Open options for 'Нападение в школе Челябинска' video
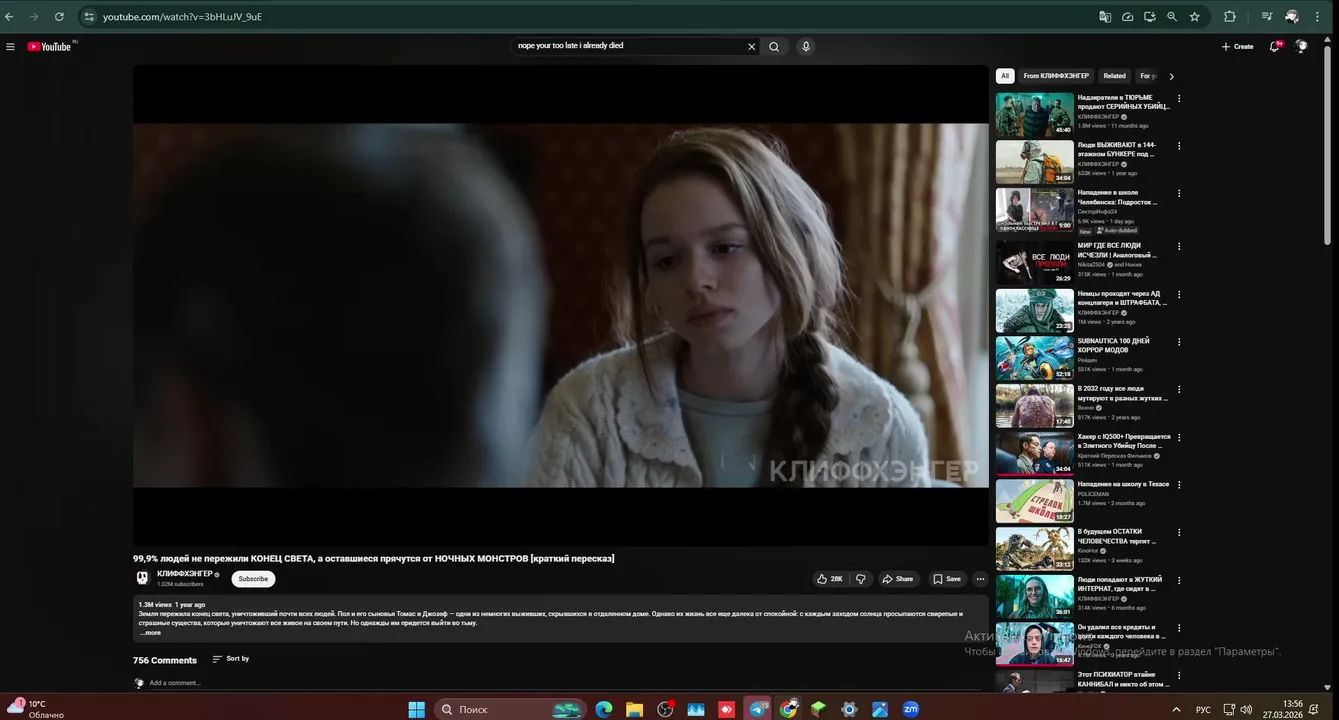 click(x=1179, y=194)
